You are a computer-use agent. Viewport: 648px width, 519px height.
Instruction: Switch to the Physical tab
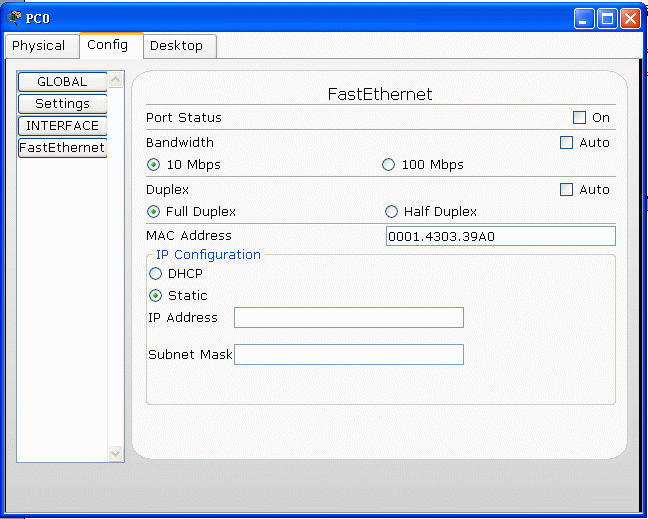39,46
